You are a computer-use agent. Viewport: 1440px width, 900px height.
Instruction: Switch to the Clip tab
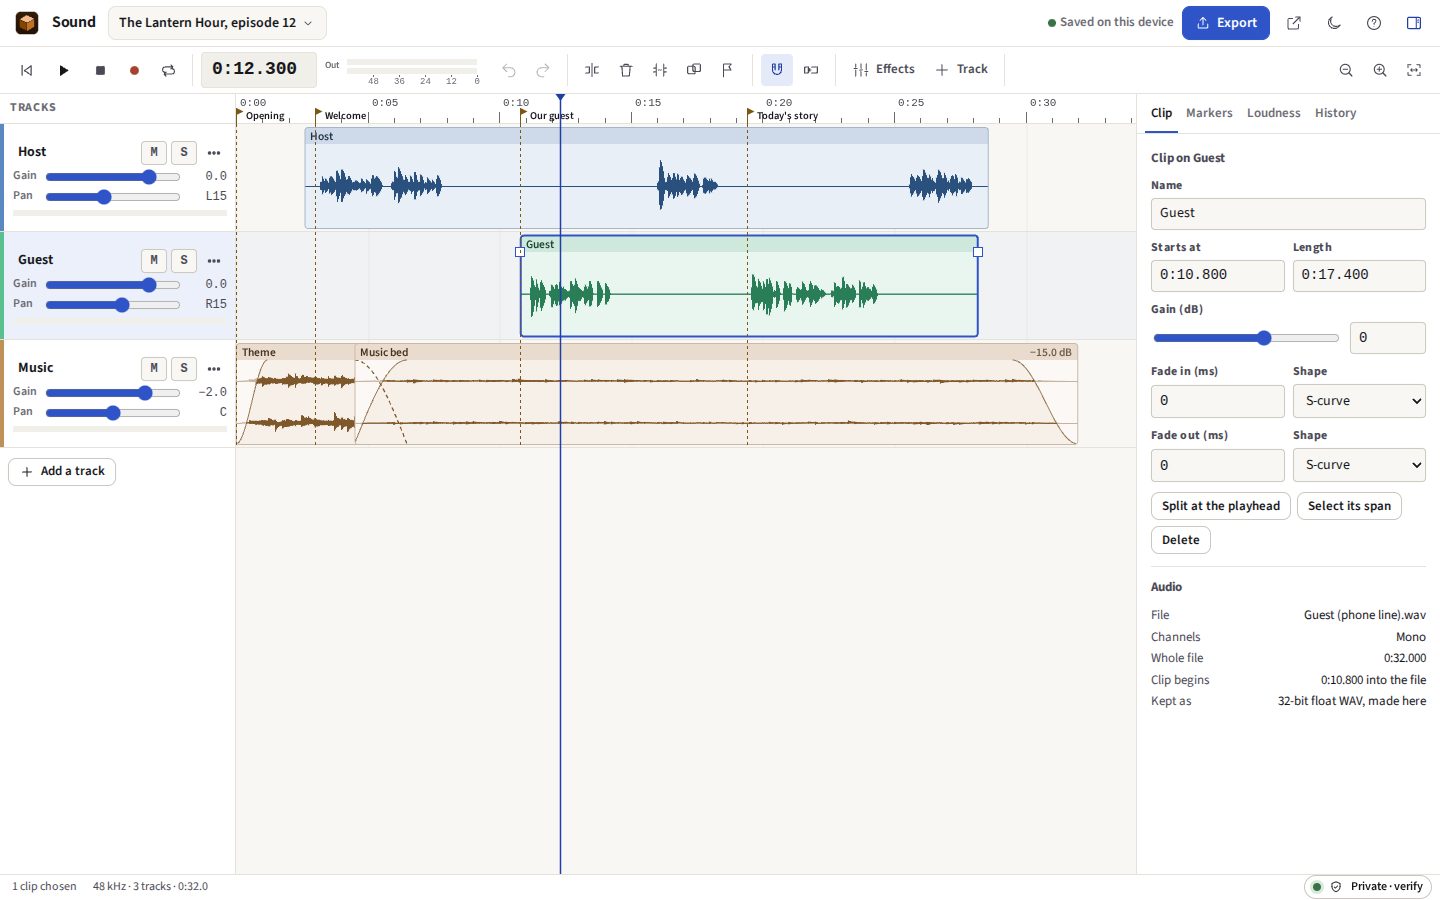click(x=1161, y=113)
